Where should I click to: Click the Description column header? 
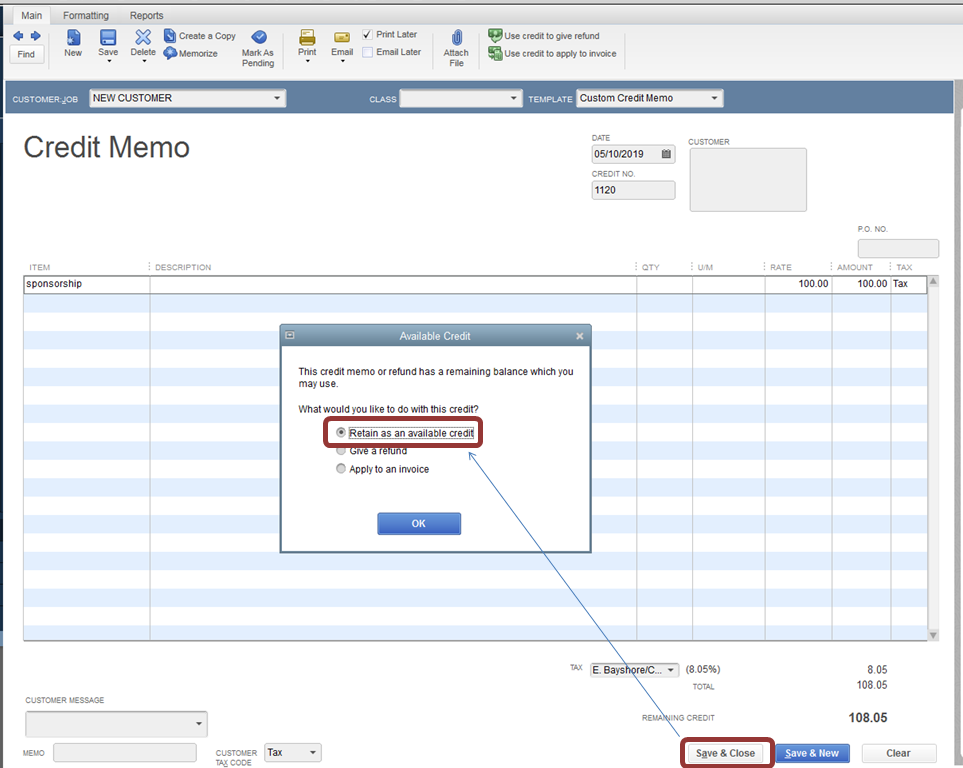[183, 267]
